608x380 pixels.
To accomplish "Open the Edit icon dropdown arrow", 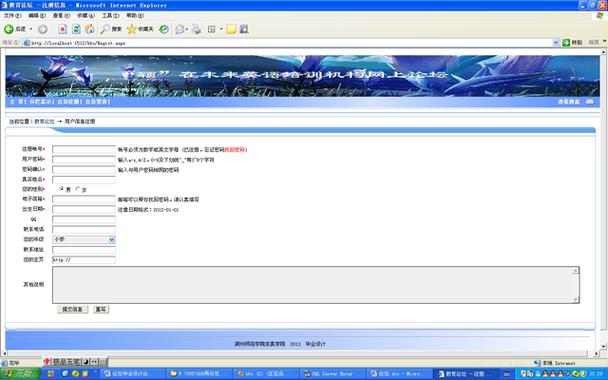I will click(221, 29).
